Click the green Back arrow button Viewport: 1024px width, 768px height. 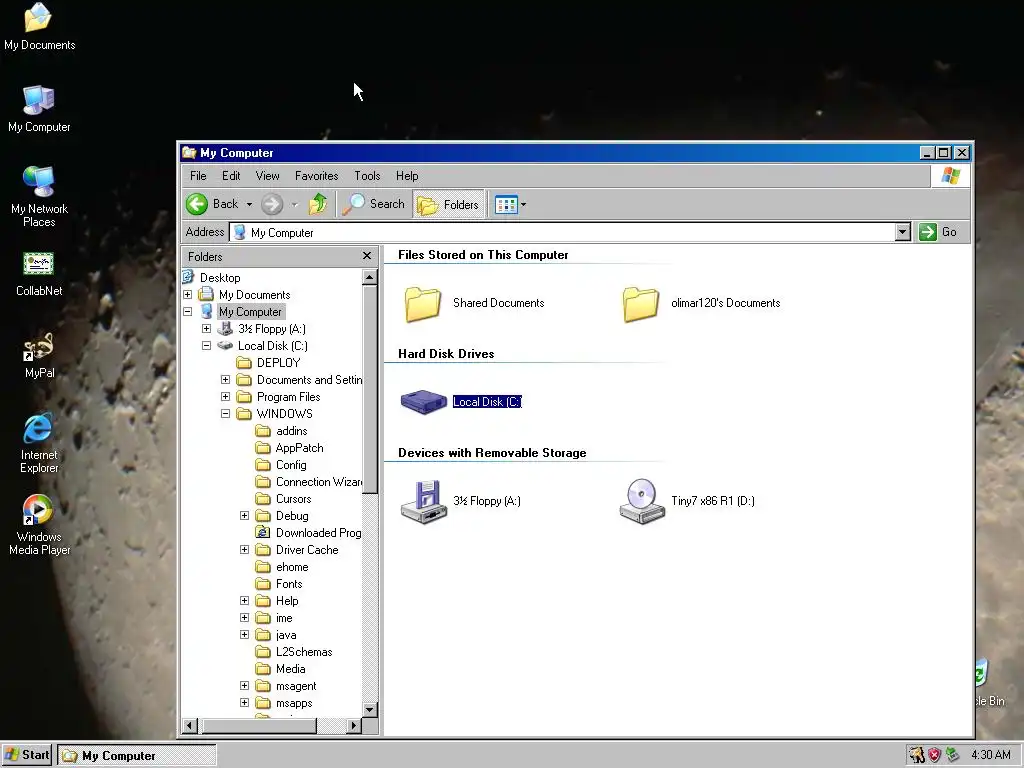(x=197, y=204)
